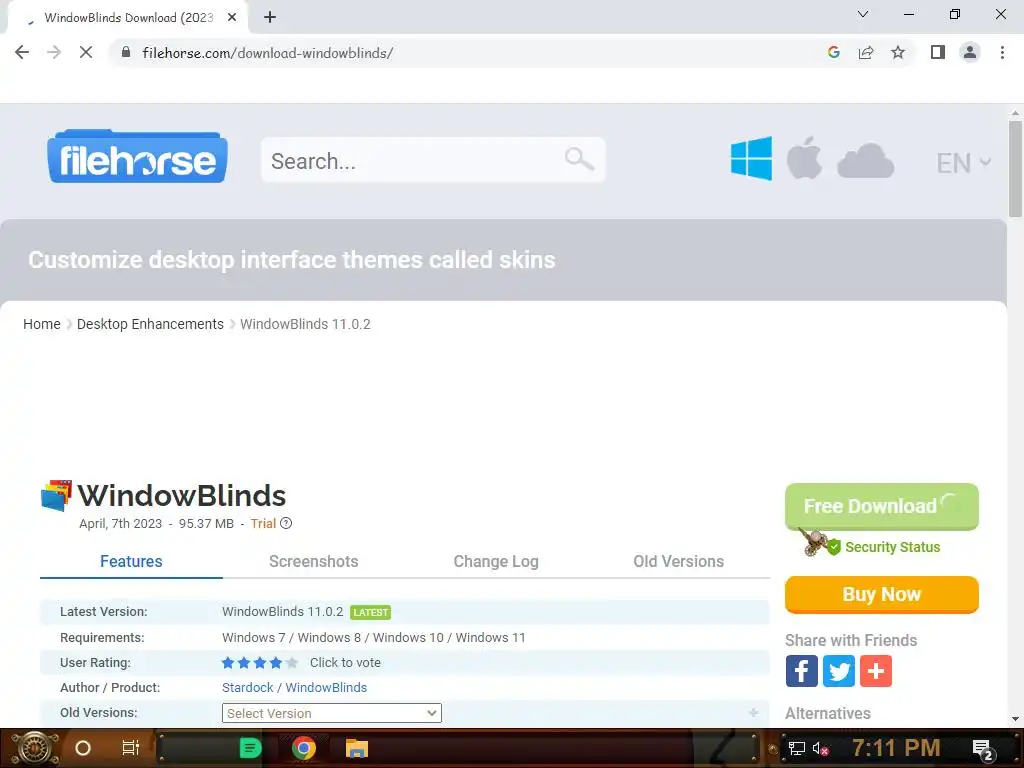The width and height of the screenshot is (1024, 768).
Task: Share on Facebook icon
Action: tap(801, 671)
